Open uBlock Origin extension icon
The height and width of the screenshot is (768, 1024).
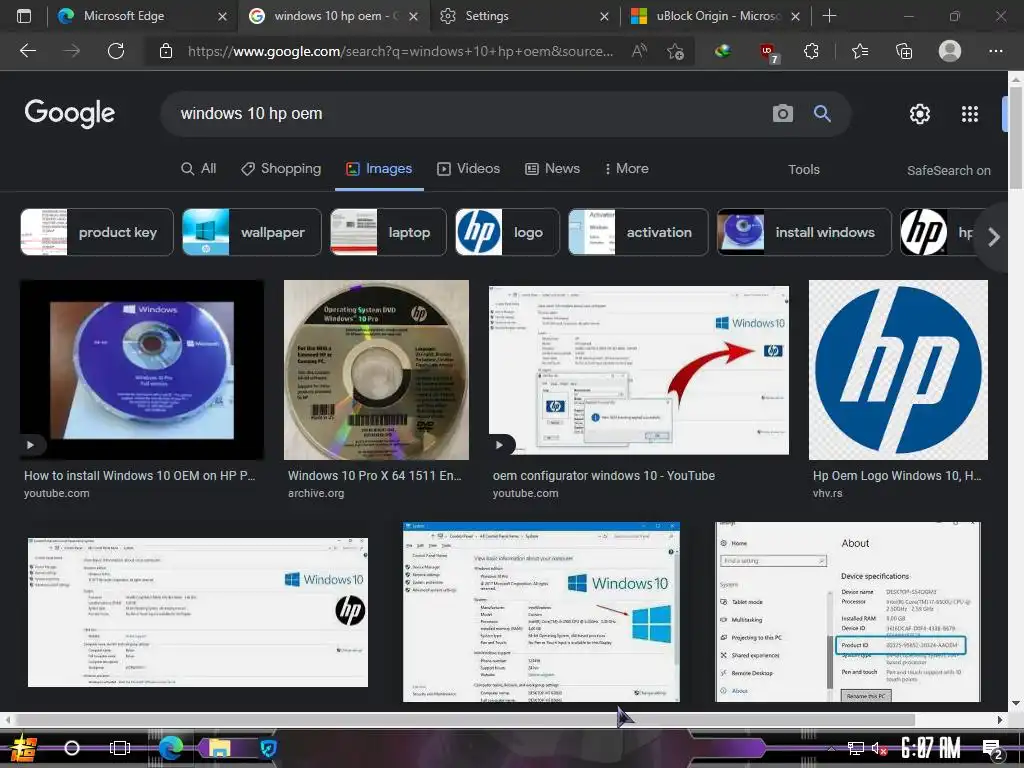click(x=768, y=52)
